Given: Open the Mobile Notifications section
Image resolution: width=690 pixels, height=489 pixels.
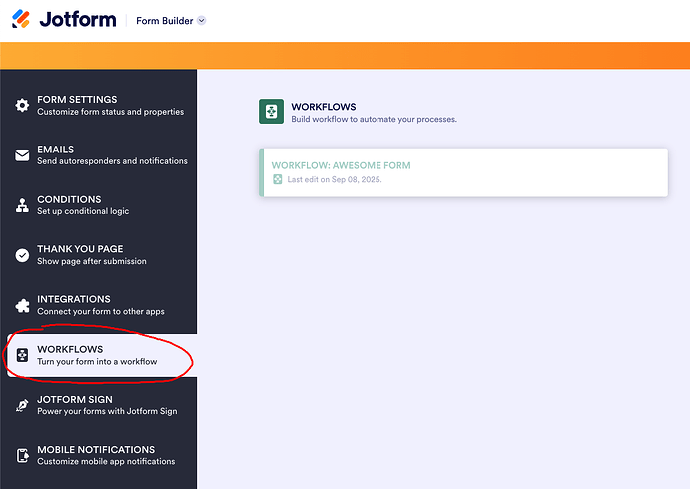Looking at the screenshot, I should [99, 455].
